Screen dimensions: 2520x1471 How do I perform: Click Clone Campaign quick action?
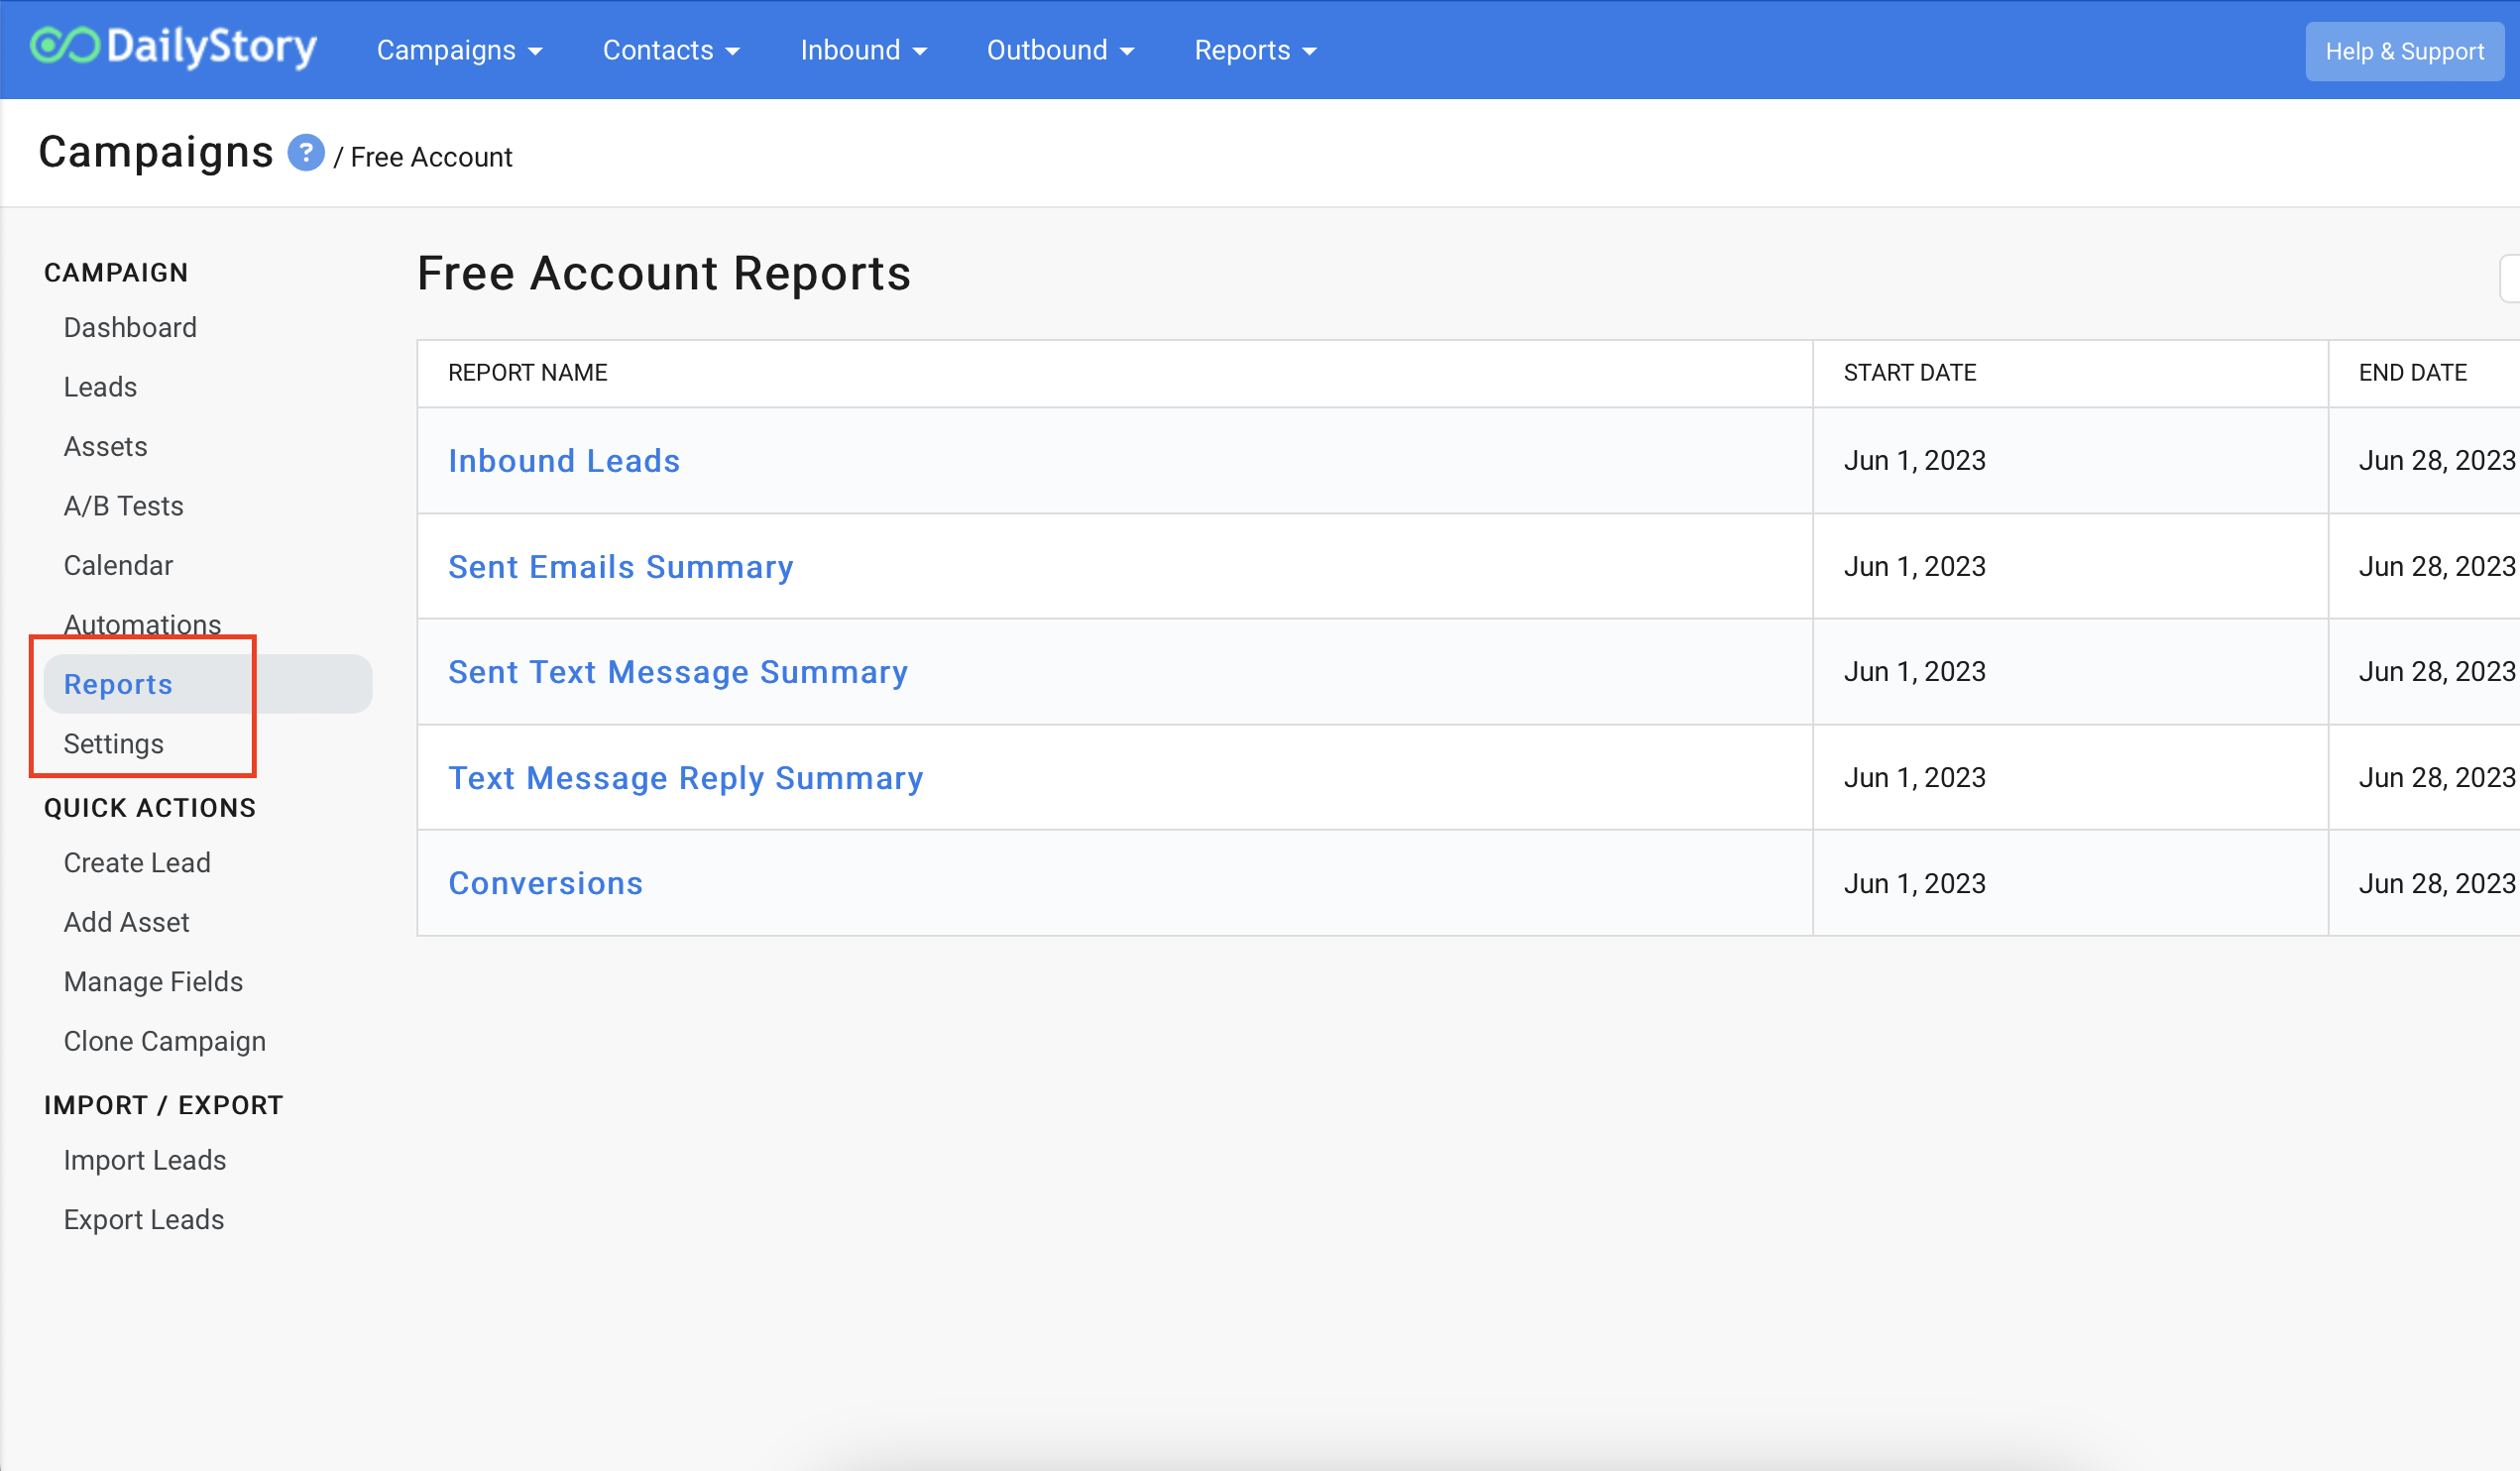(x=165, y=1041)
